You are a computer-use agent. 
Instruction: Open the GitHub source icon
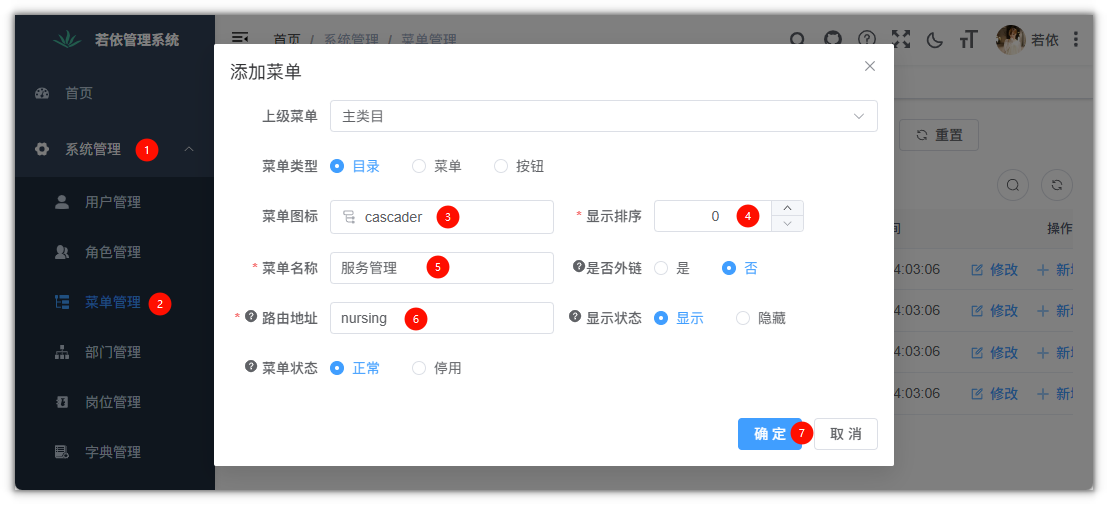[833, 40]
